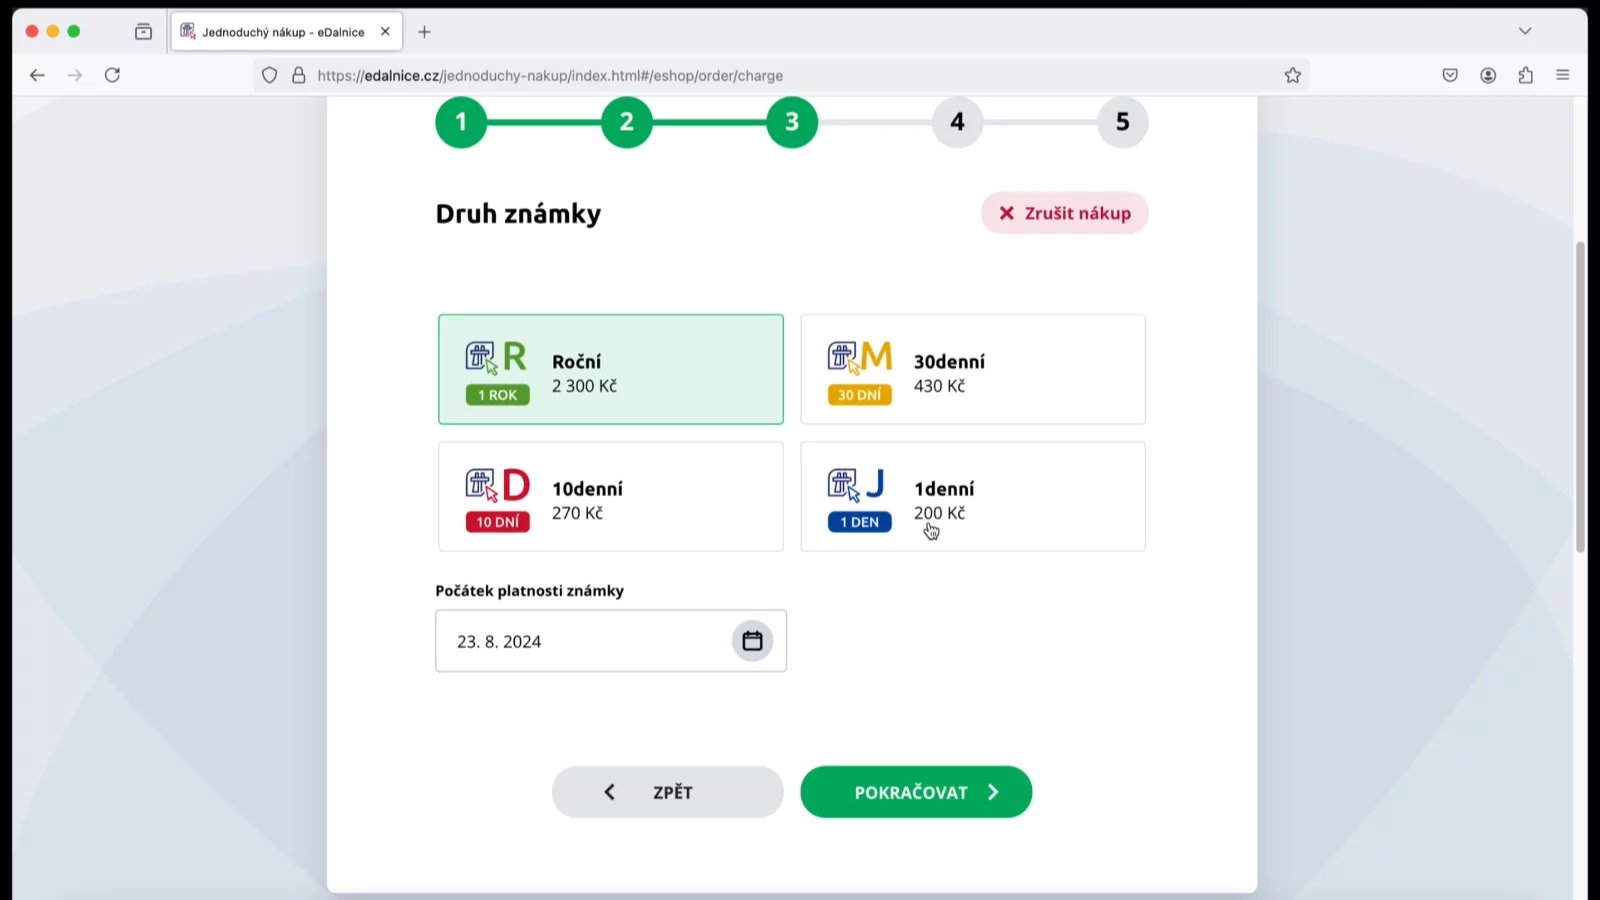The width and height of the screenshot is (1600, 900).
Task: Click the red 10 DNÍ badge
Action: [x=497, y=522]
